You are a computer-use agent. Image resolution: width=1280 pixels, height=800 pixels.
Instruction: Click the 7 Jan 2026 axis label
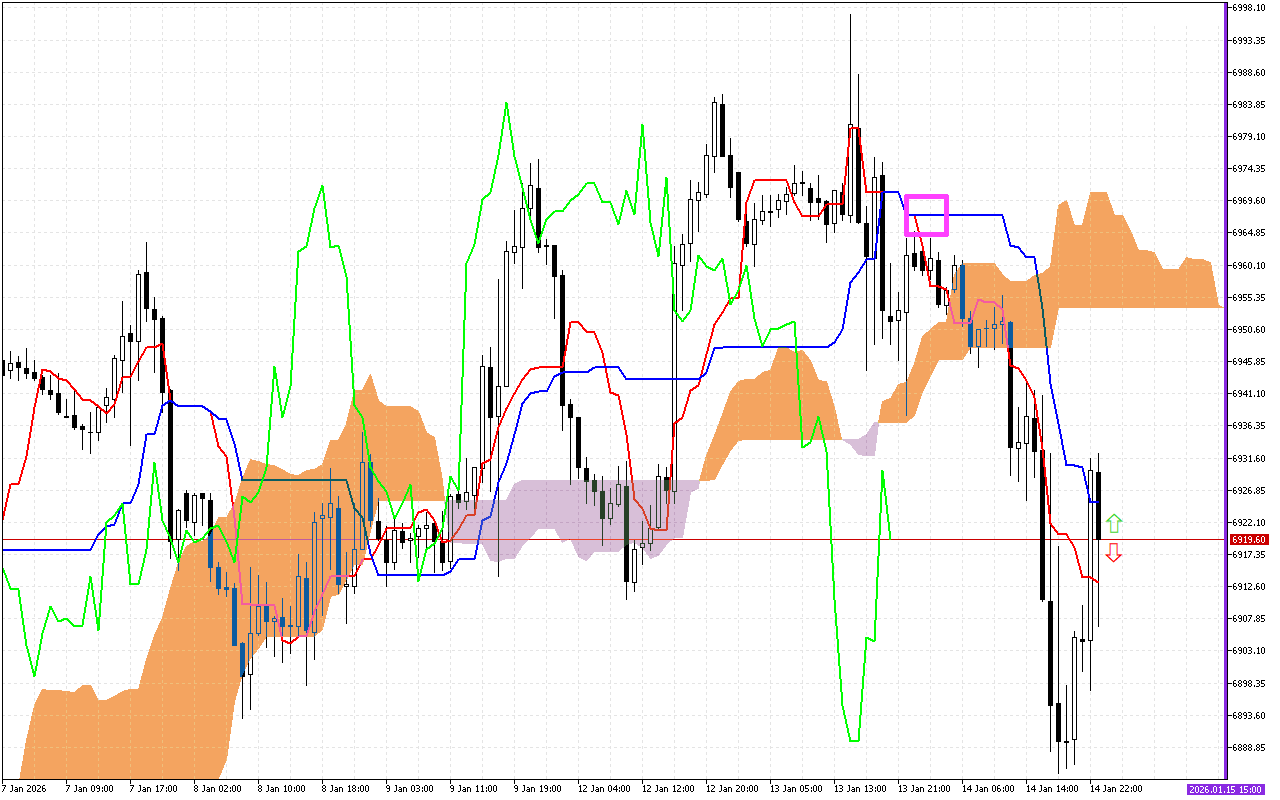click(25, 787)
